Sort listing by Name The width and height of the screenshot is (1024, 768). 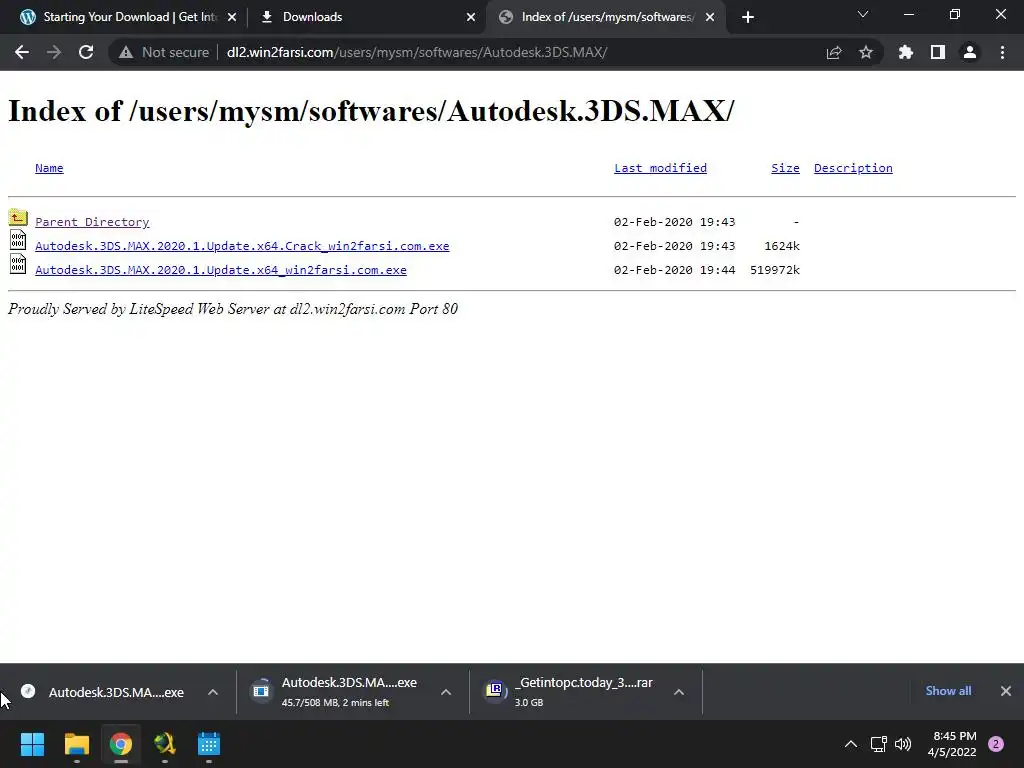click(49, 168)
